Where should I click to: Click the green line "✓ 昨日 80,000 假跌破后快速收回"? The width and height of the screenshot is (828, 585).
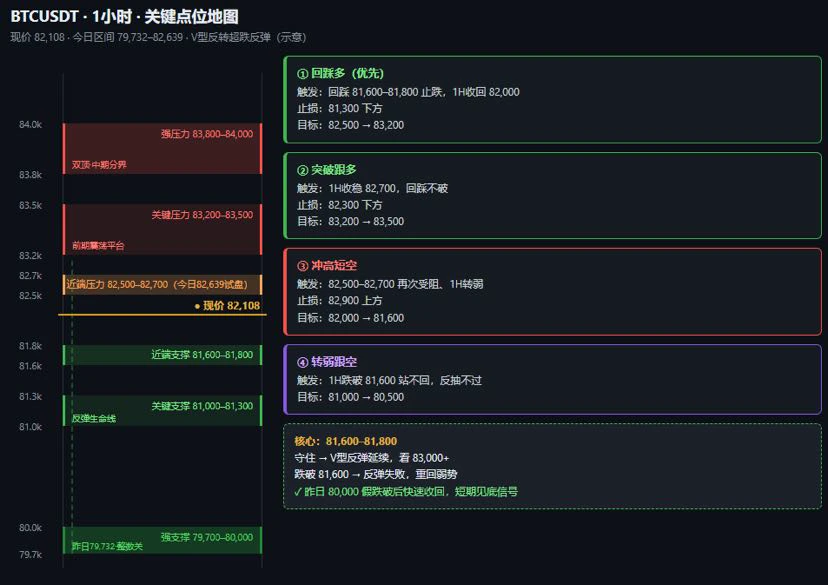click(x=406, y=492)
